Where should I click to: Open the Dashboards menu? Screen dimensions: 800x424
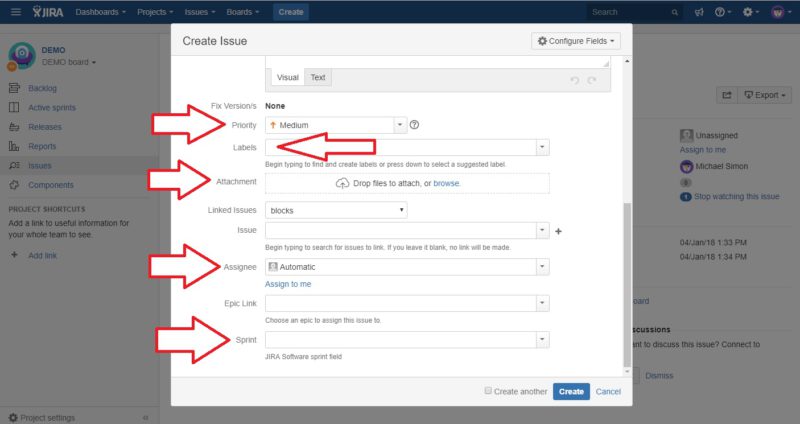coord(101,12)
